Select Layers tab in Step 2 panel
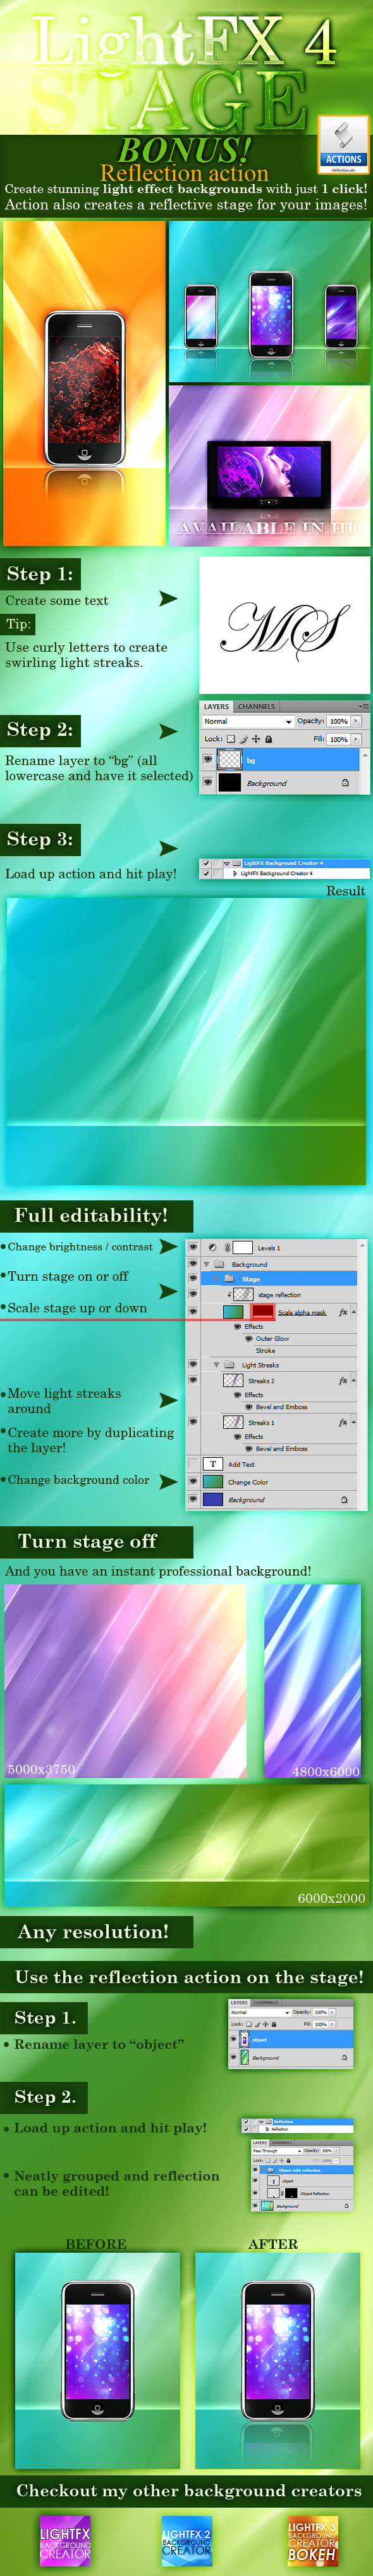The height and width of the screenshot is (2576, 373). [217, 706]
